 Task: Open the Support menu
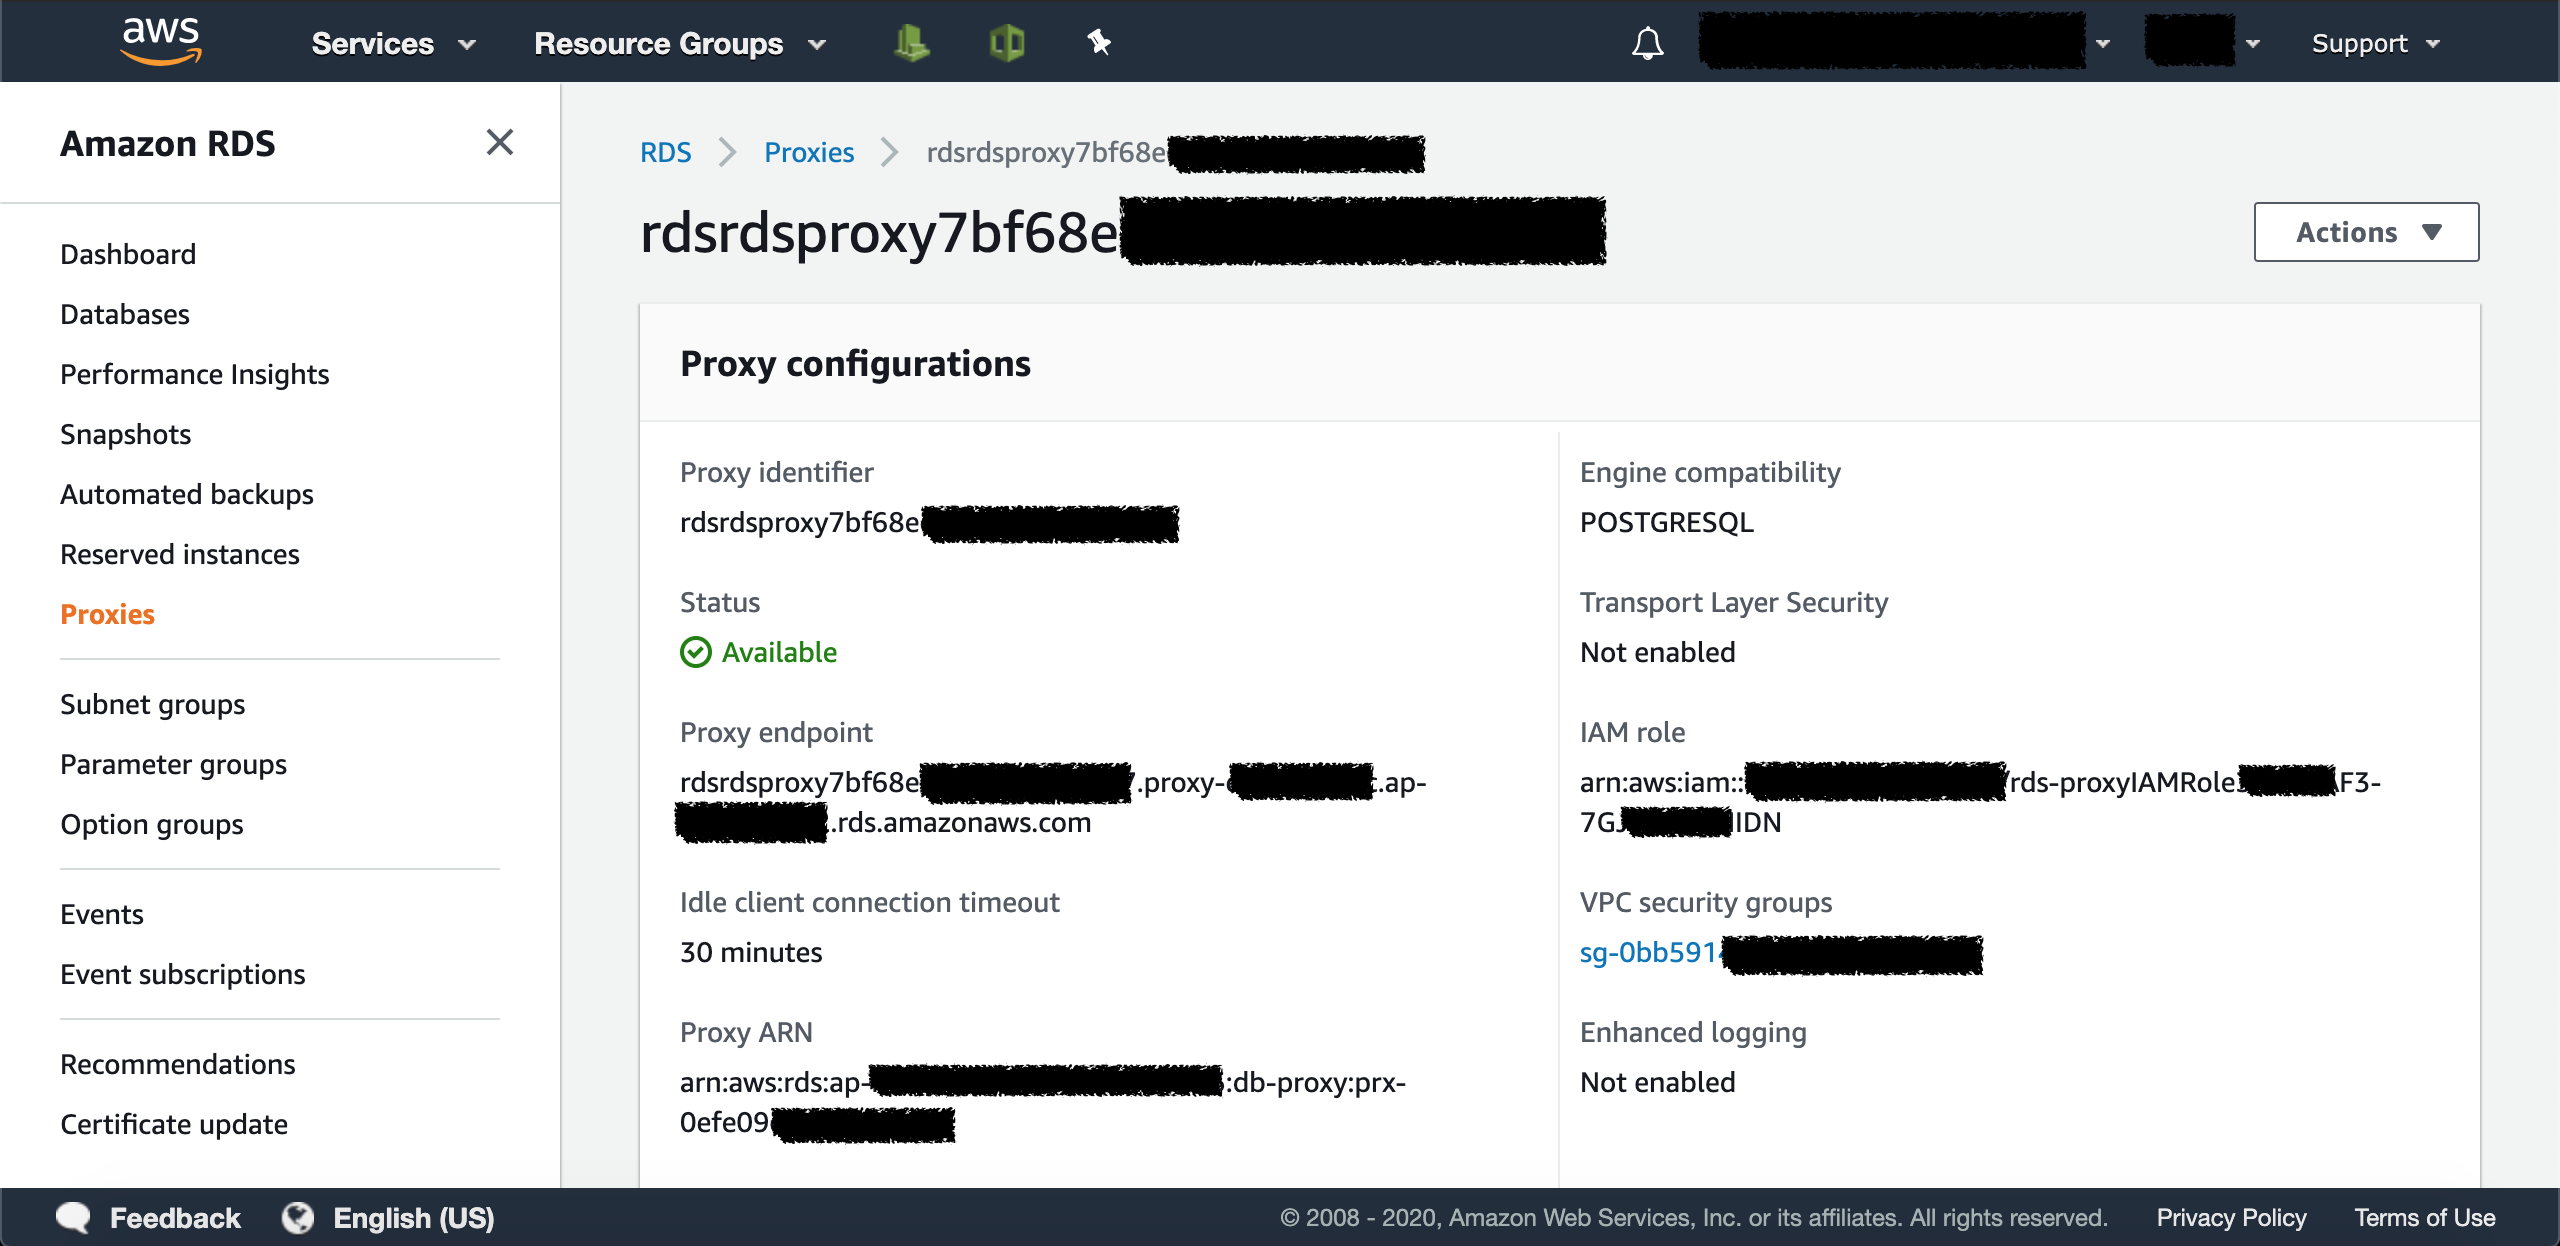tap(2376, 43)
